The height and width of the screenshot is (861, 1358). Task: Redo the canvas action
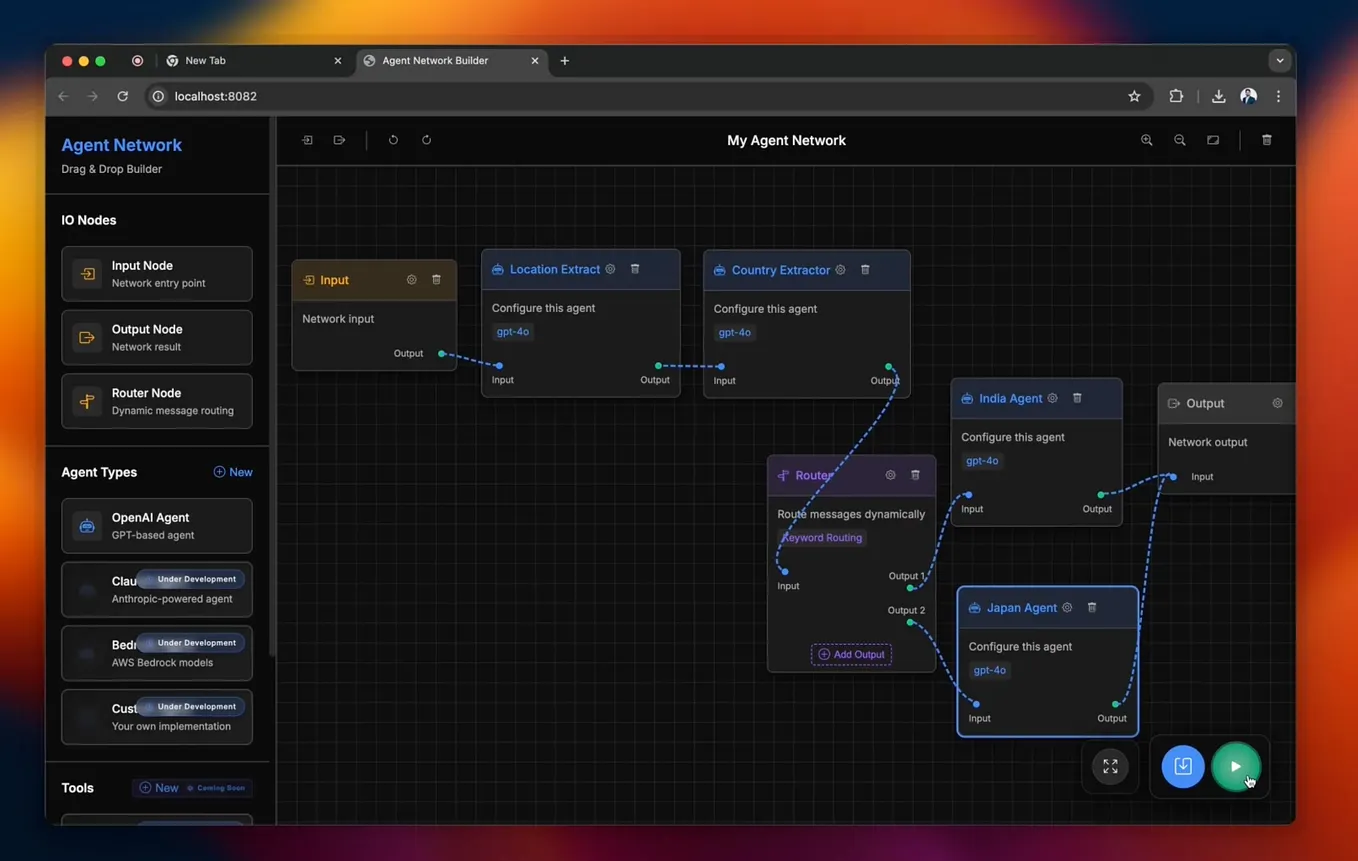pos(426,140)
